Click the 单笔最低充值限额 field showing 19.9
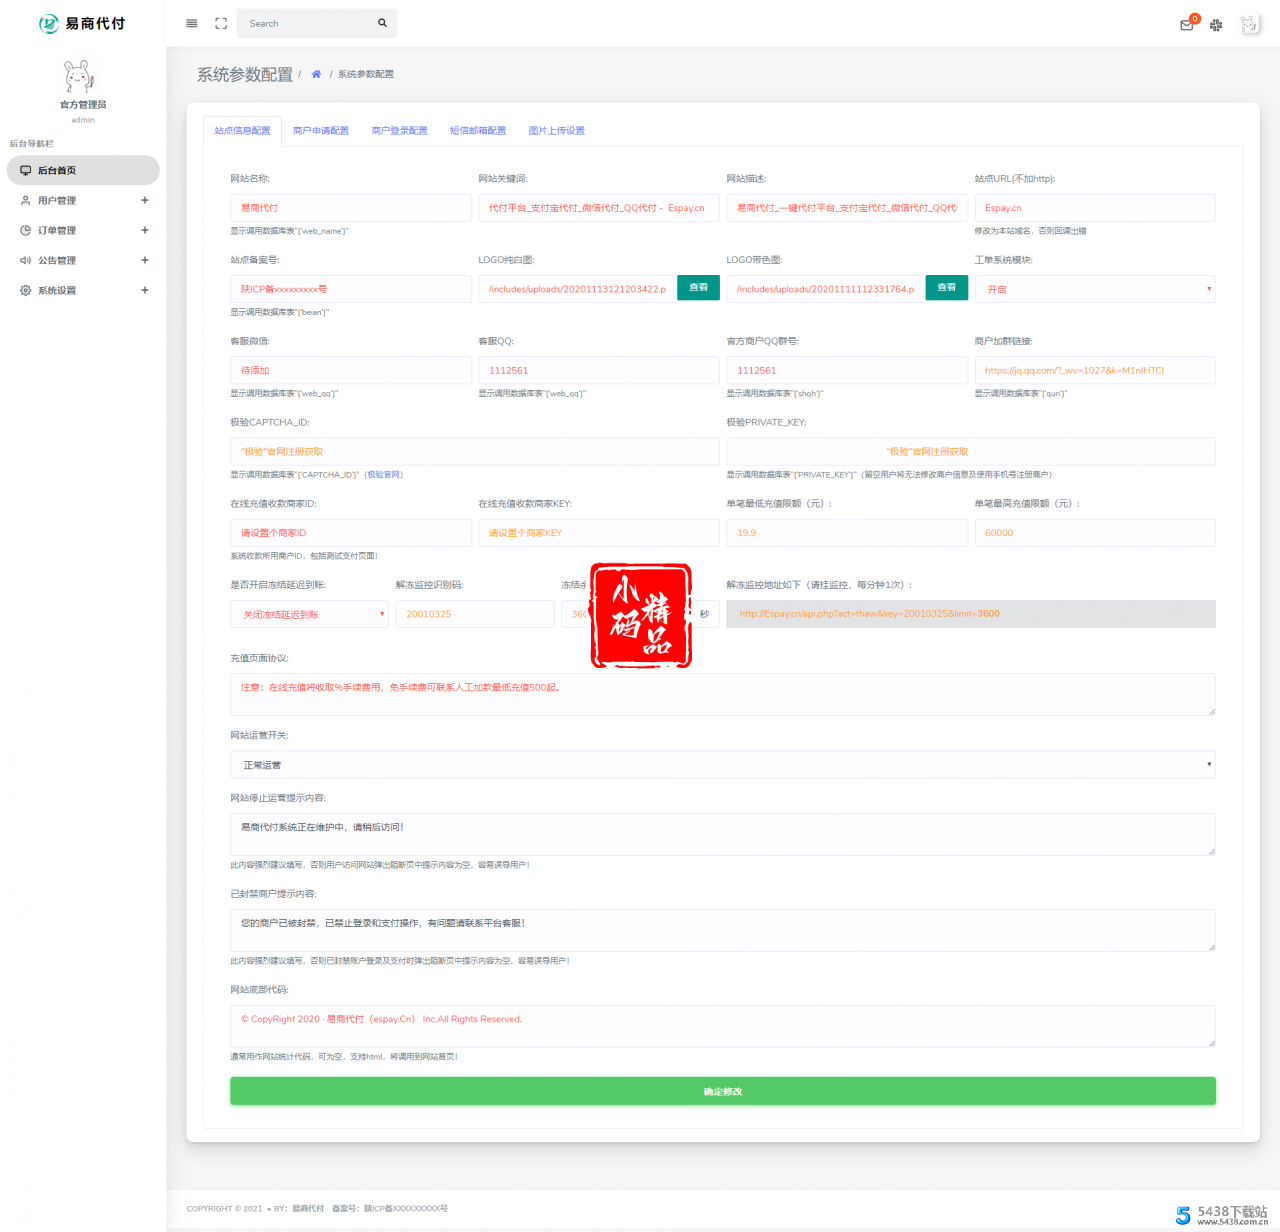The width and height of the screenshot is (1280, 1232). click(847, 533)
